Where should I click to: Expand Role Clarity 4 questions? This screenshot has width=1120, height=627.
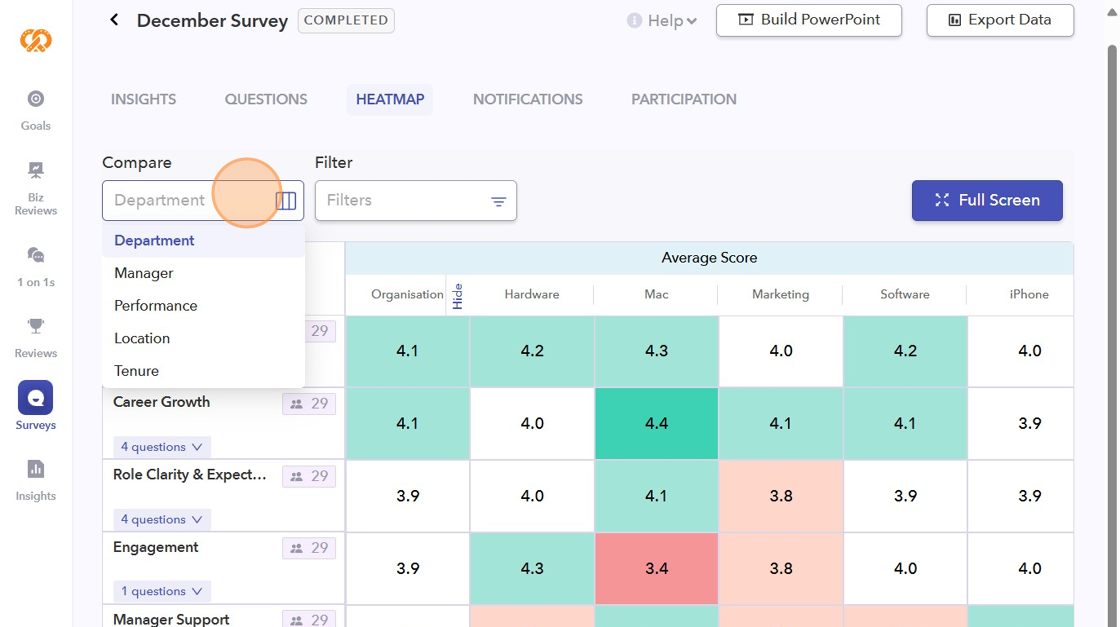161,519
